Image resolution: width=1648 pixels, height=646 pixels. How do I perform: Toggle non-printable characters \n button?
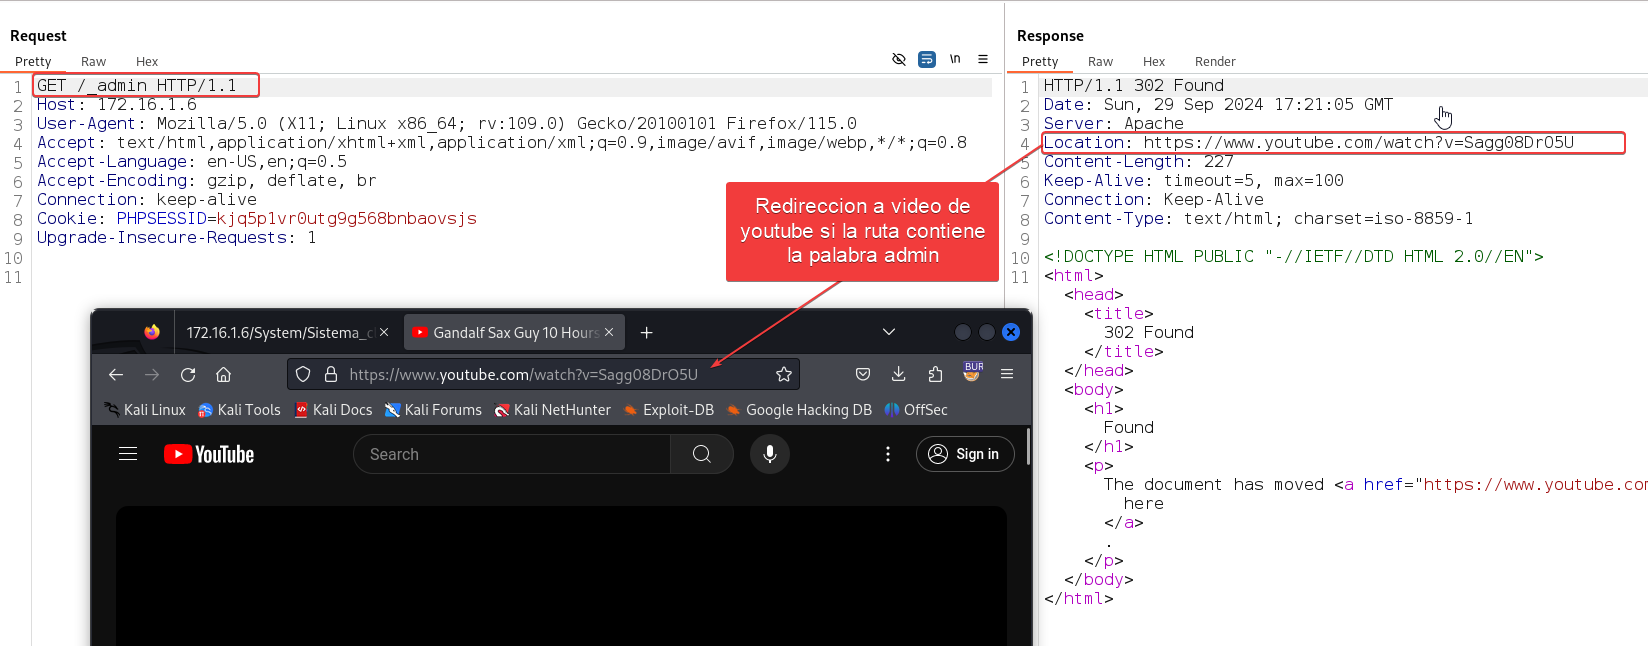(x=955, y=60)
